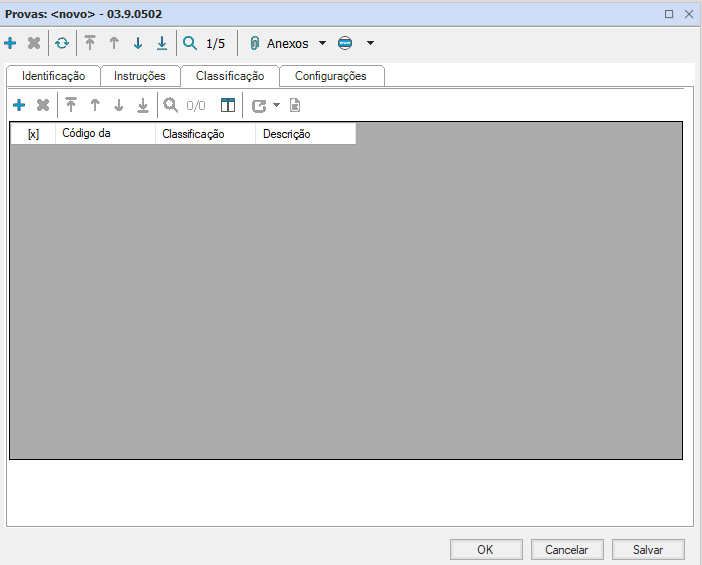Viewport: 702px width, 565px height.
Task: Expand the Anexos dropdown arrow
Action: (x=322, y=44)
